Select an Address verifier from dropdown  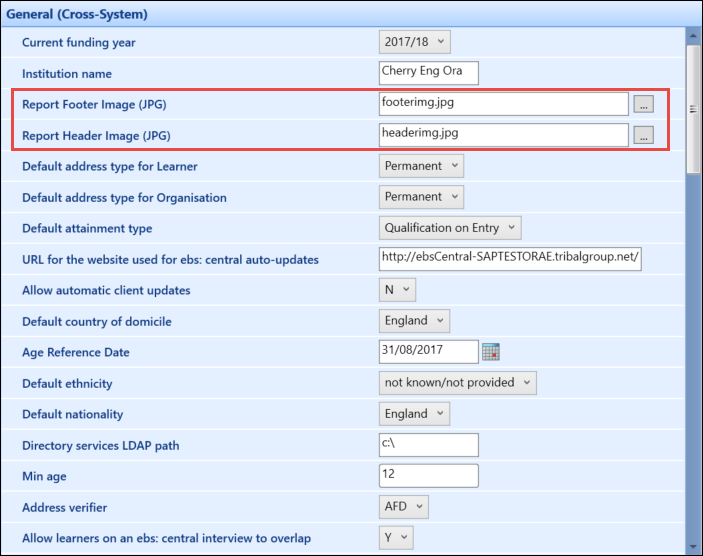pos(404,507)
